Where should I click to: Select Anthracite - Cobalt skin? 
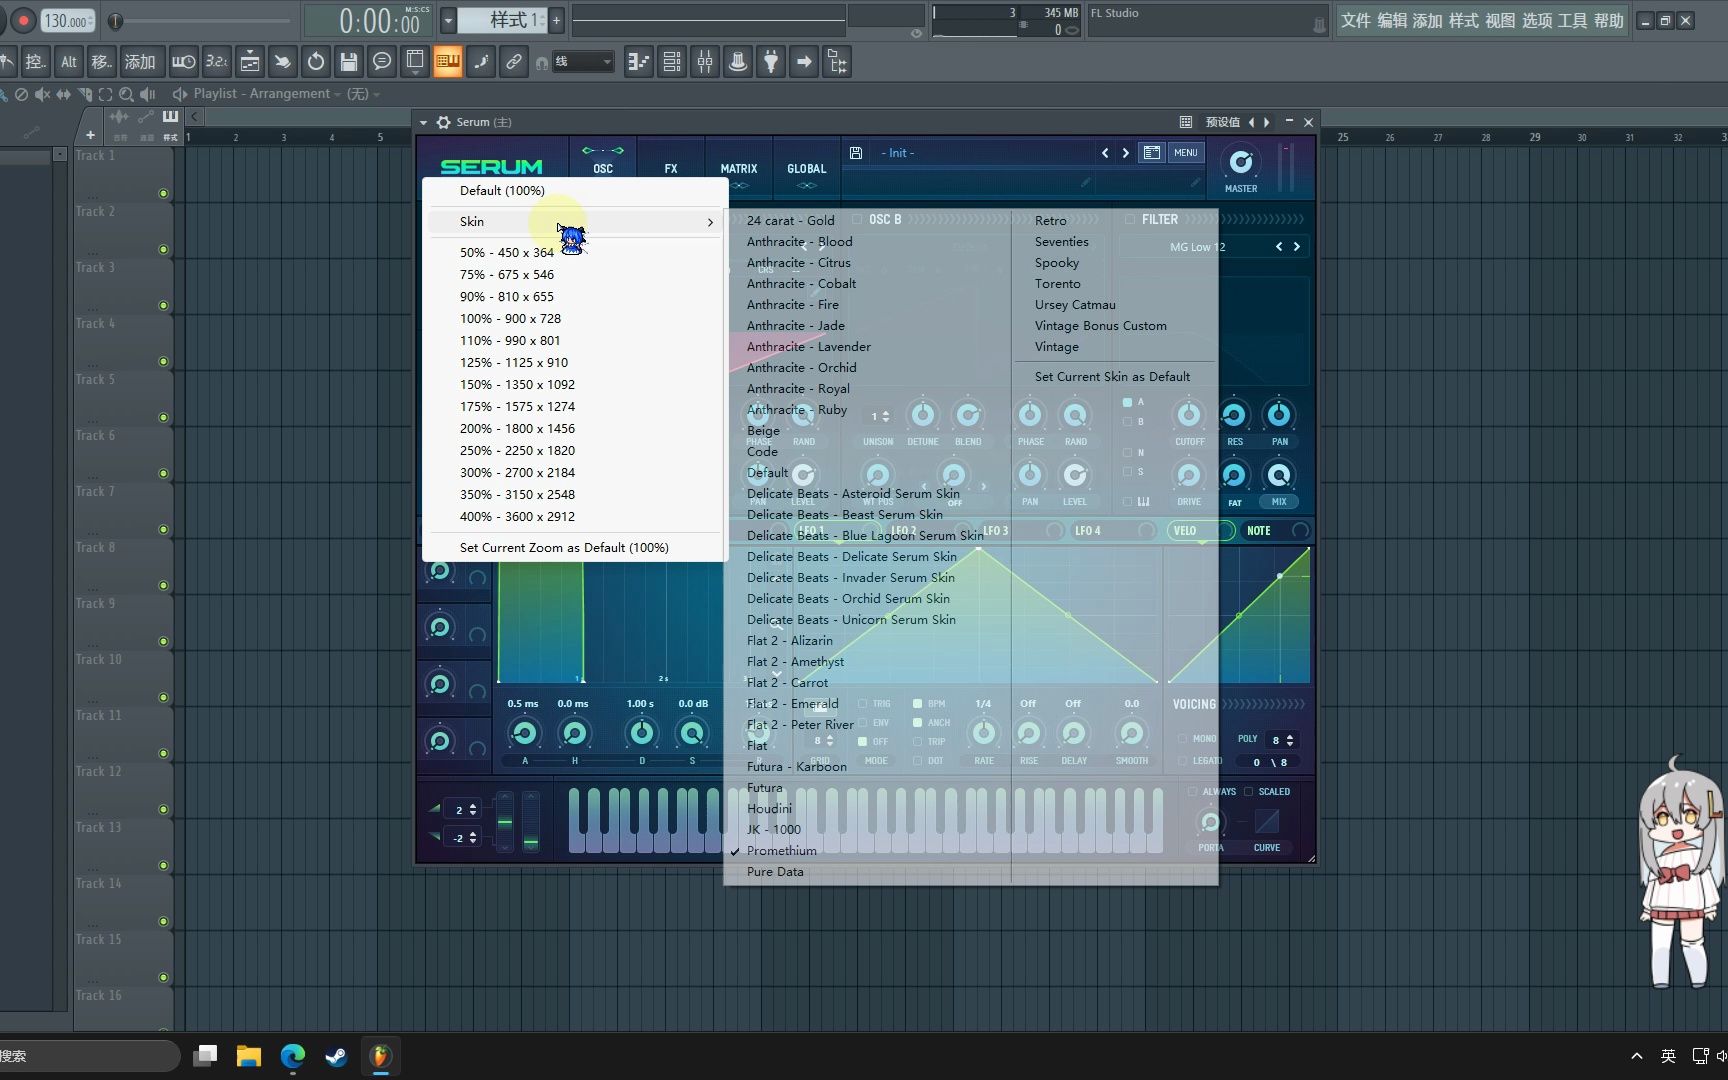coord(801,284)
